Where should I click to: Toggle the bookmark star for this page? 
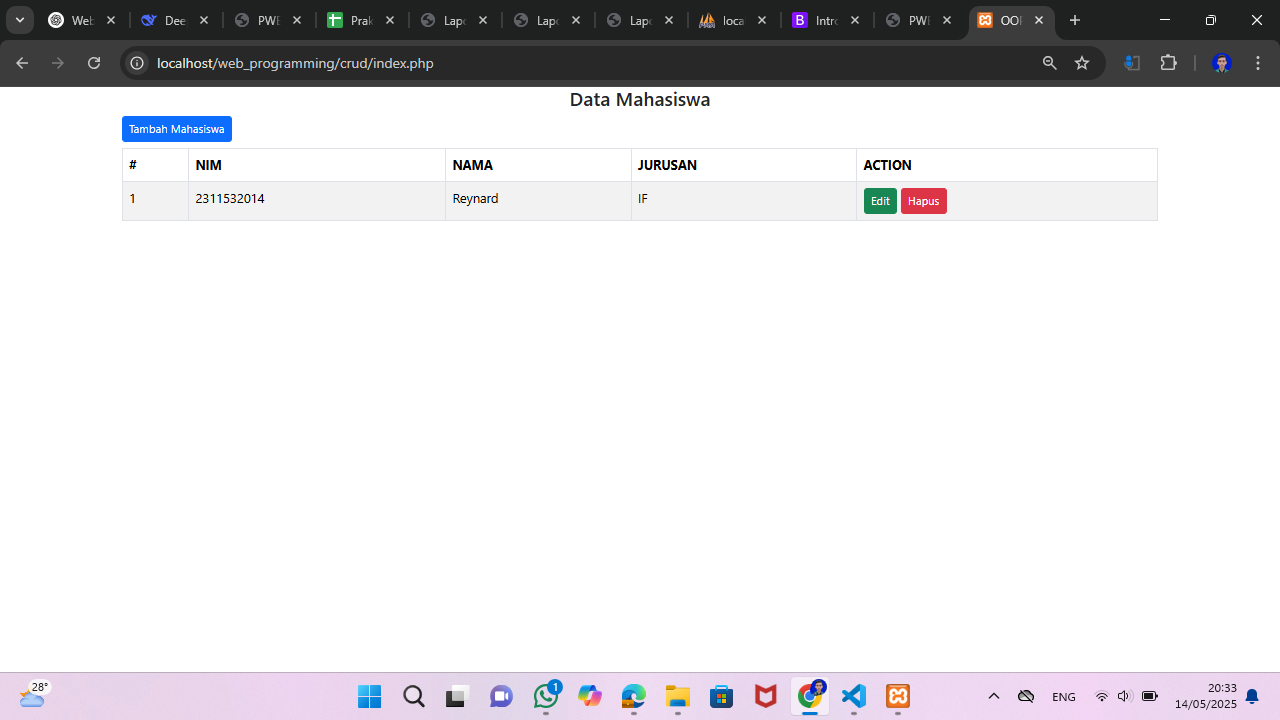click(x=1081, y=62)
